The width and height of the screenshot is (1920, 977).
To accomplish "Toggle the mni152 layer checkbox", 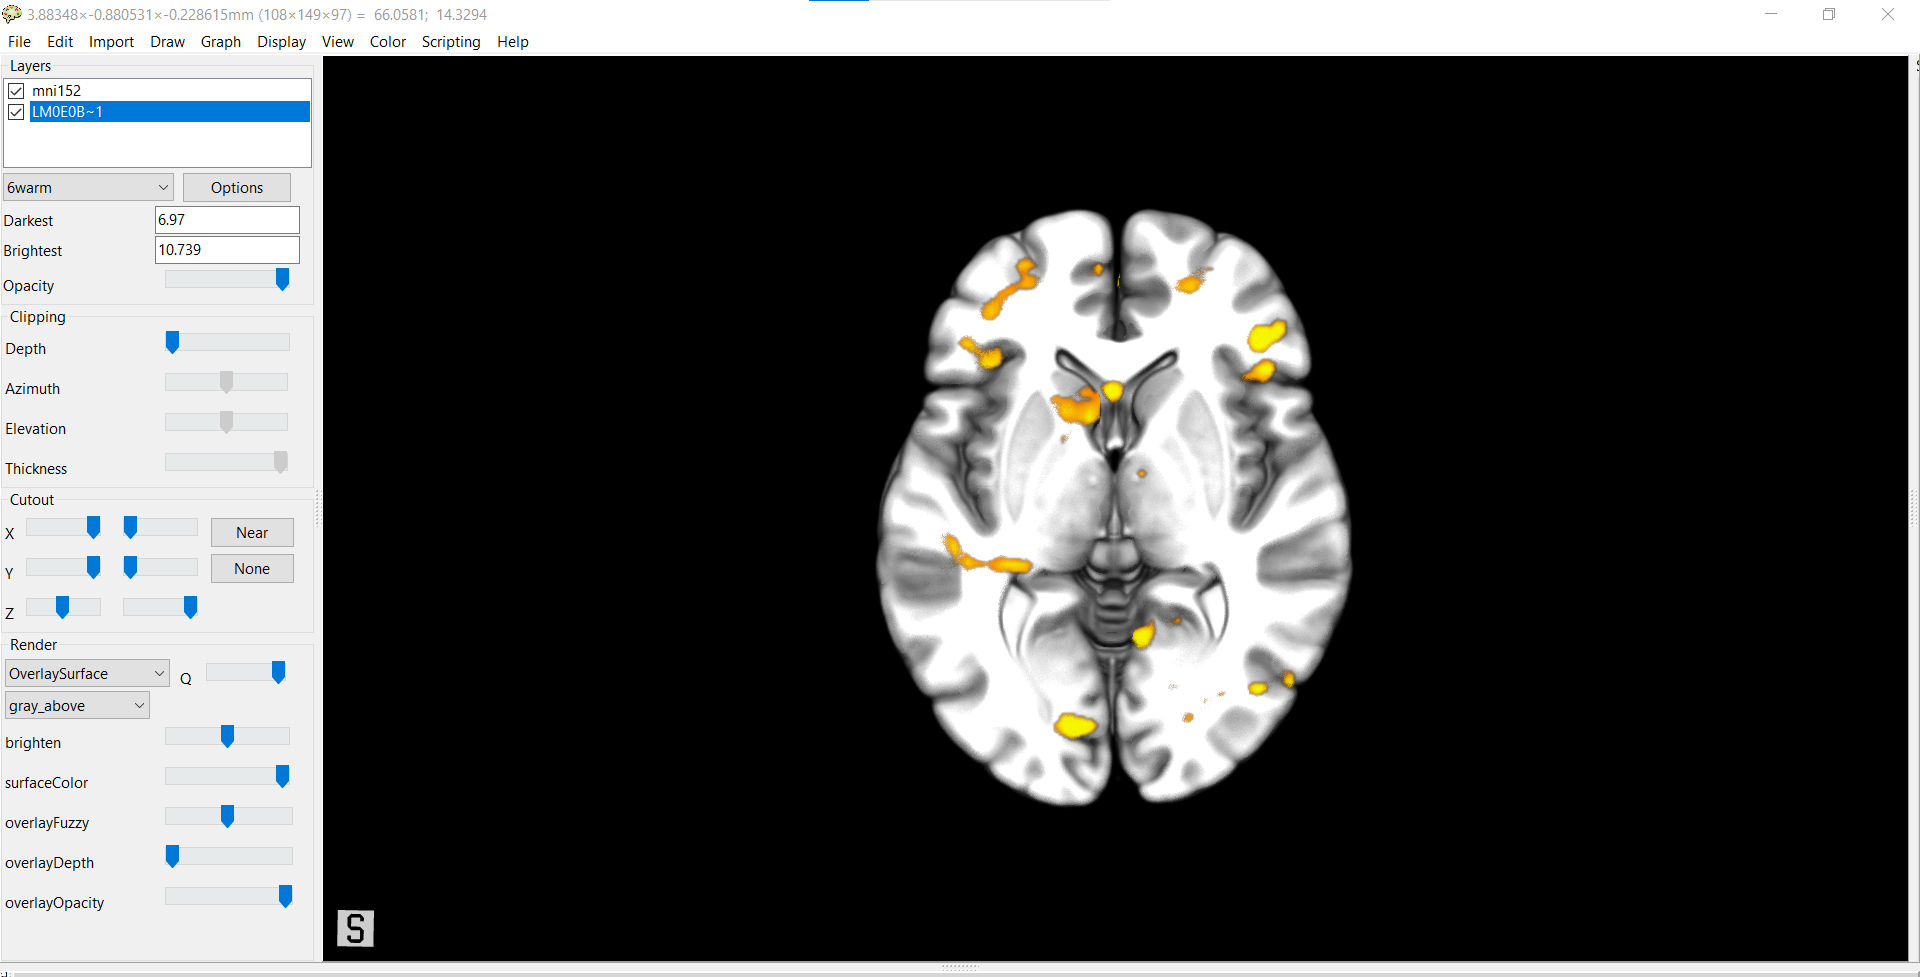I will click(x=16, y=91).
